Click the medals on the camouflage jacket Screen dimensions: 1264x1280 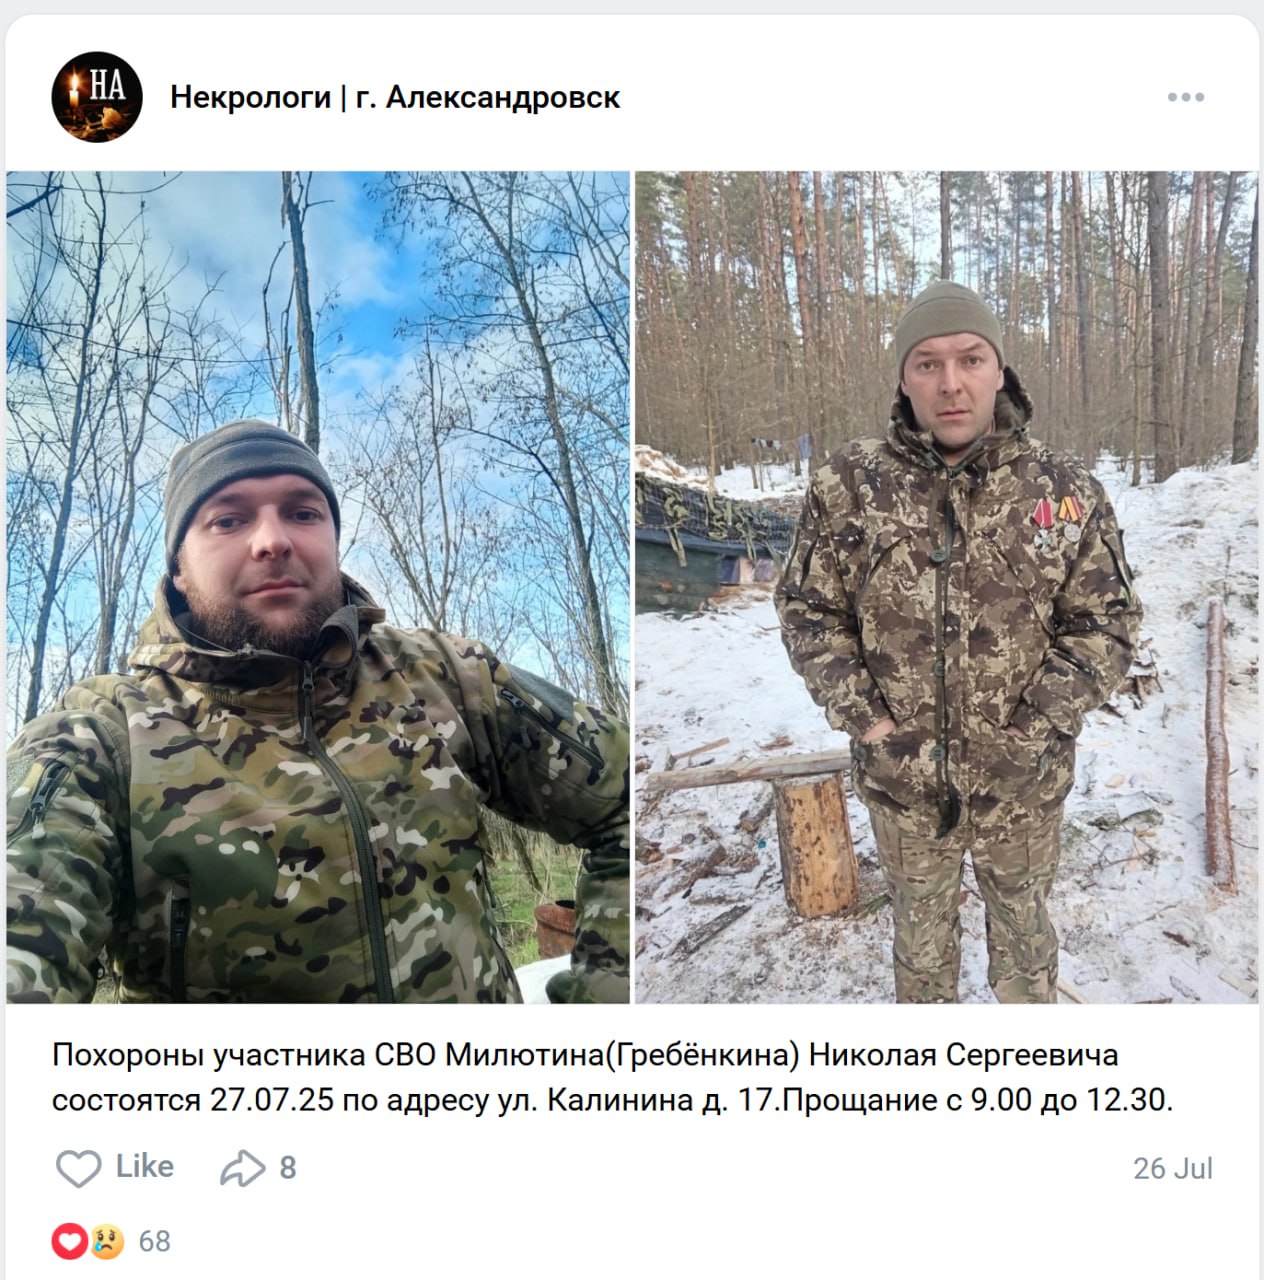pos(1058,520)
